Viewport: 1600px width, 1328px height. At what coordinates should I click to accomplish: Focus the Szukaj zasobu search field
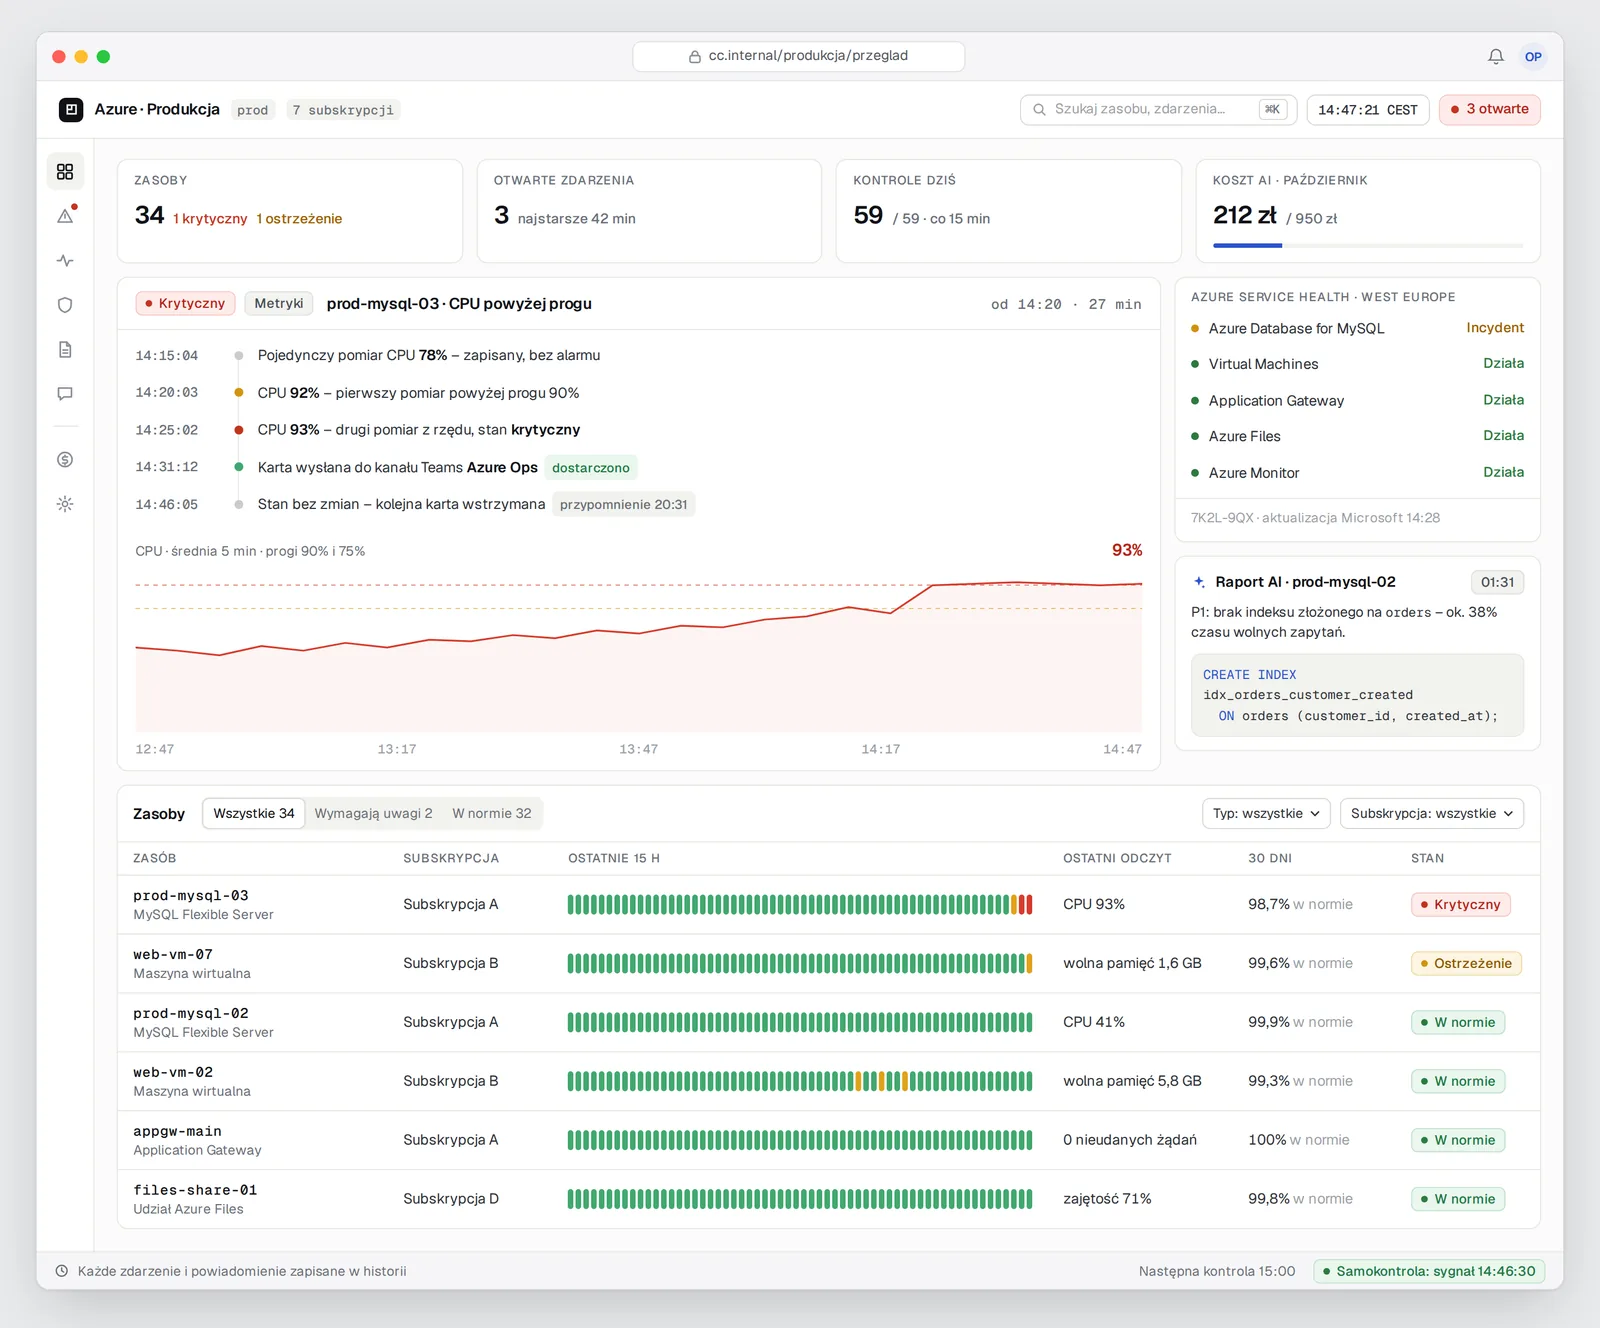click(x=1158, y=110)
